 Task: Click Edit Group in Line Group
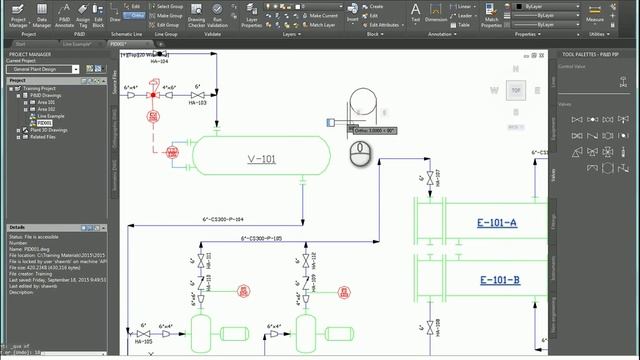[164, 25]
